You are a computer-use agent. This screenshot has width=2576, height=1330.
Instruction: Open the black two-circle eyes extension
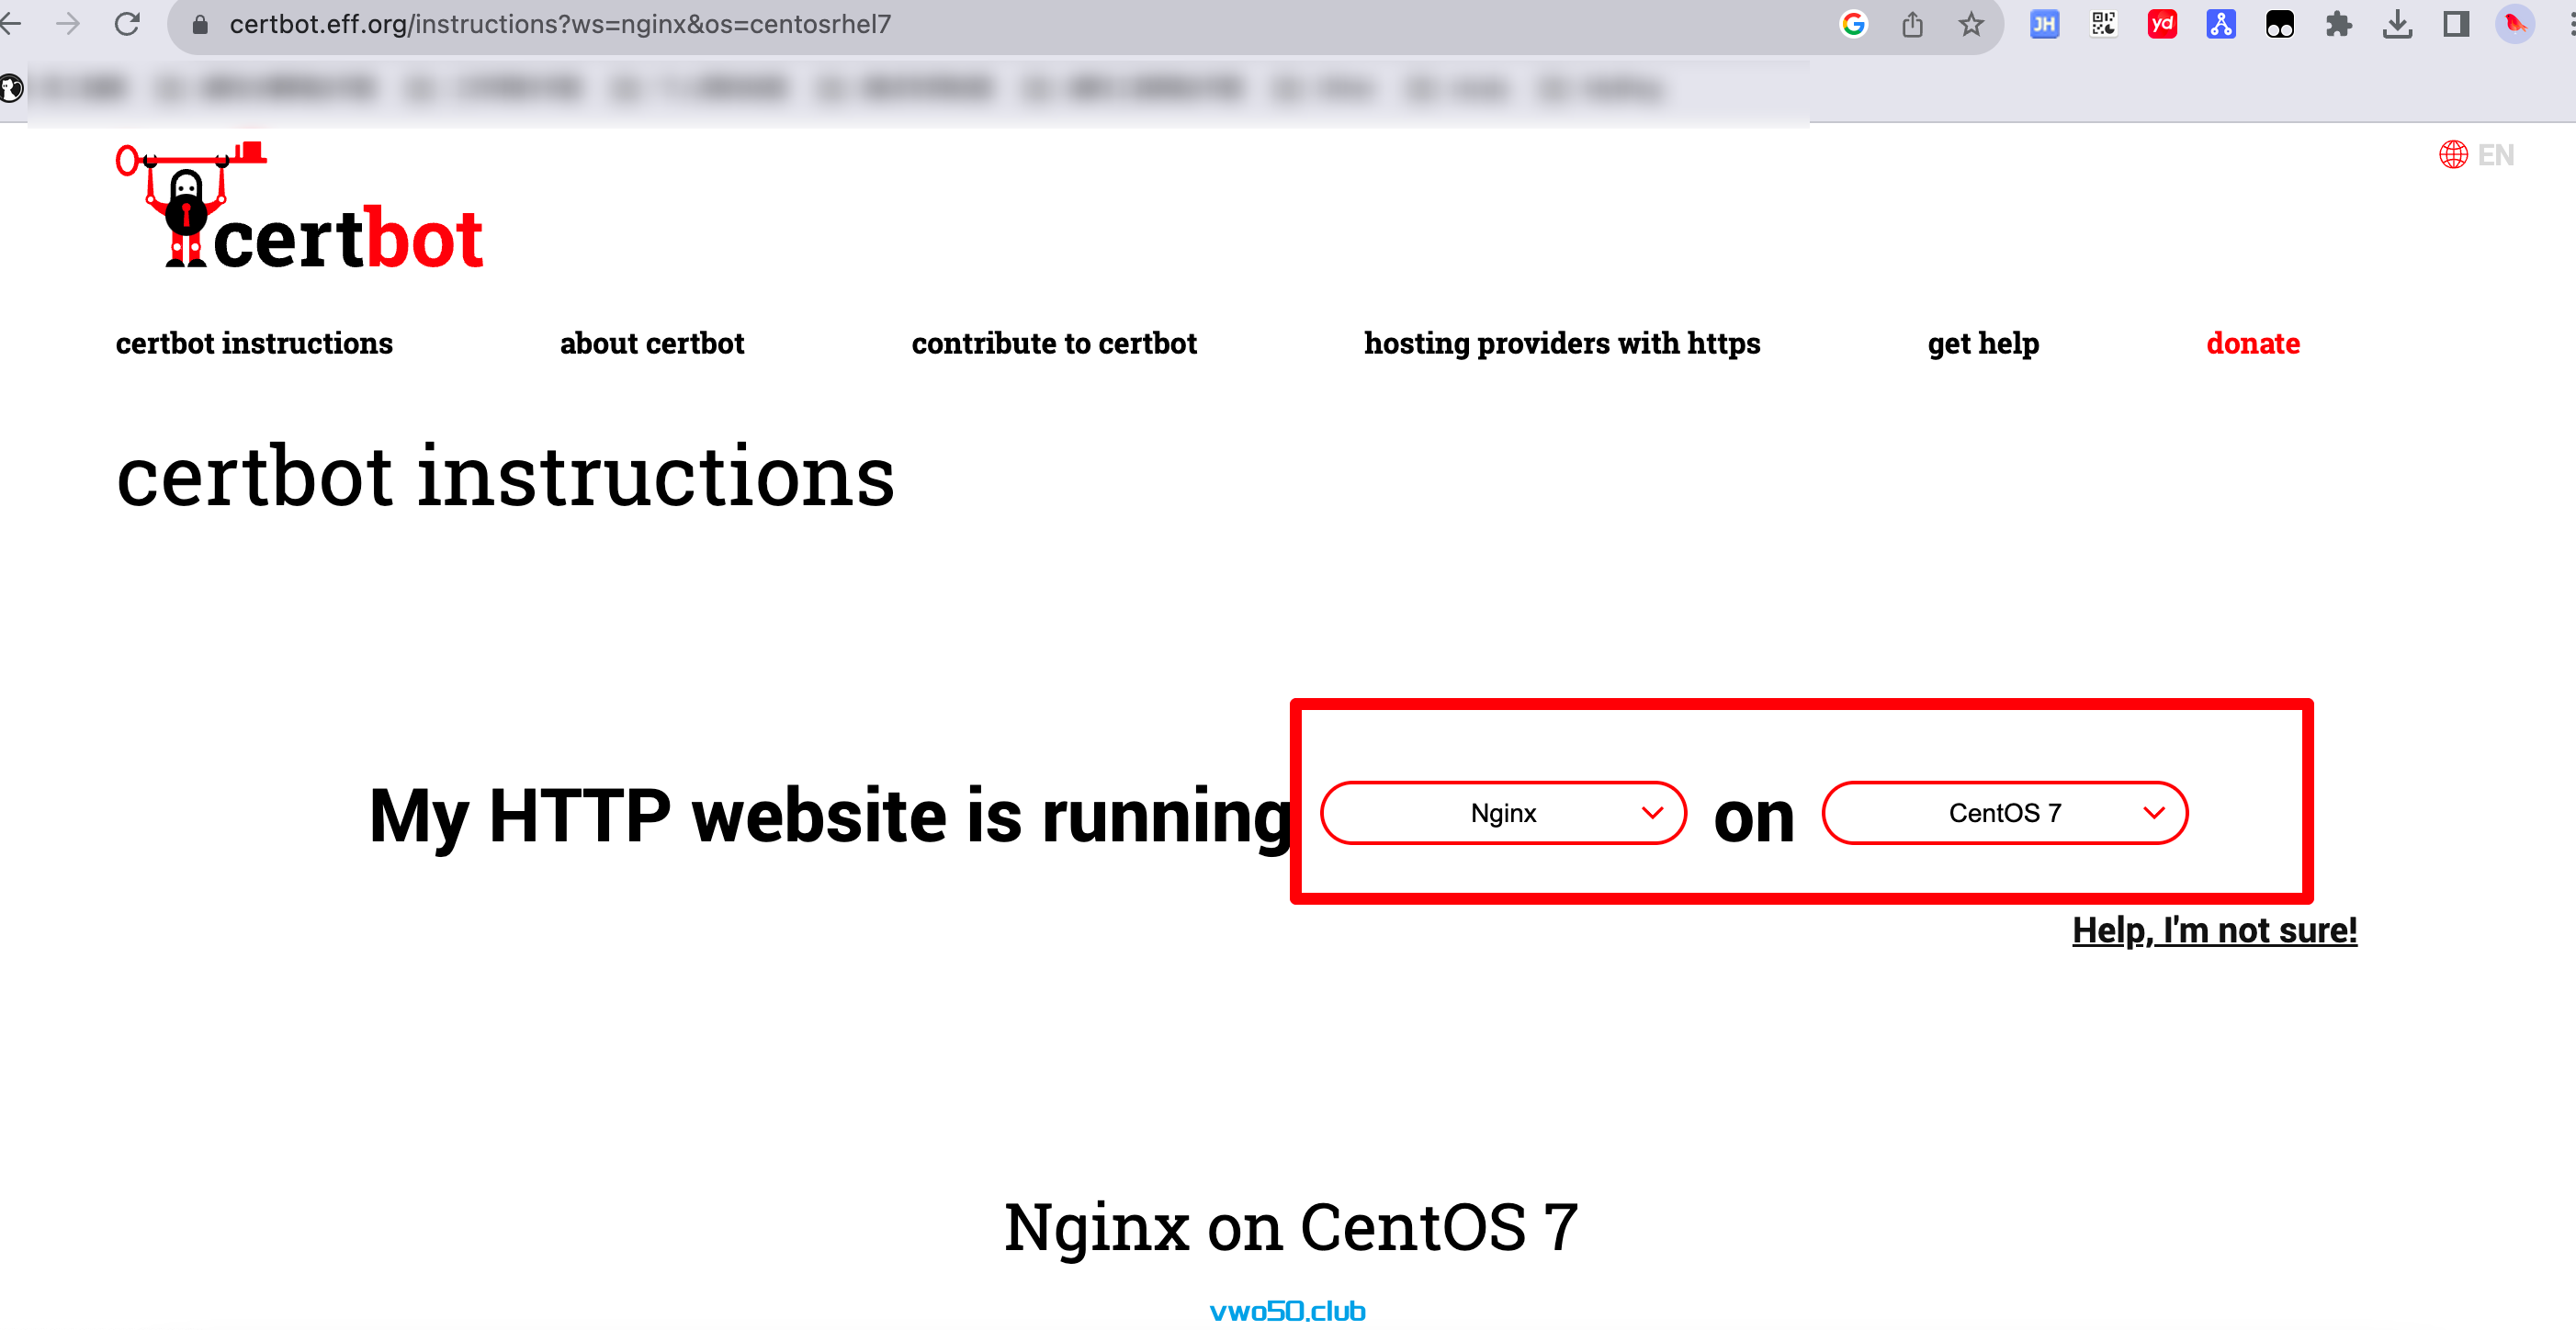click(x=2280, y=24)
